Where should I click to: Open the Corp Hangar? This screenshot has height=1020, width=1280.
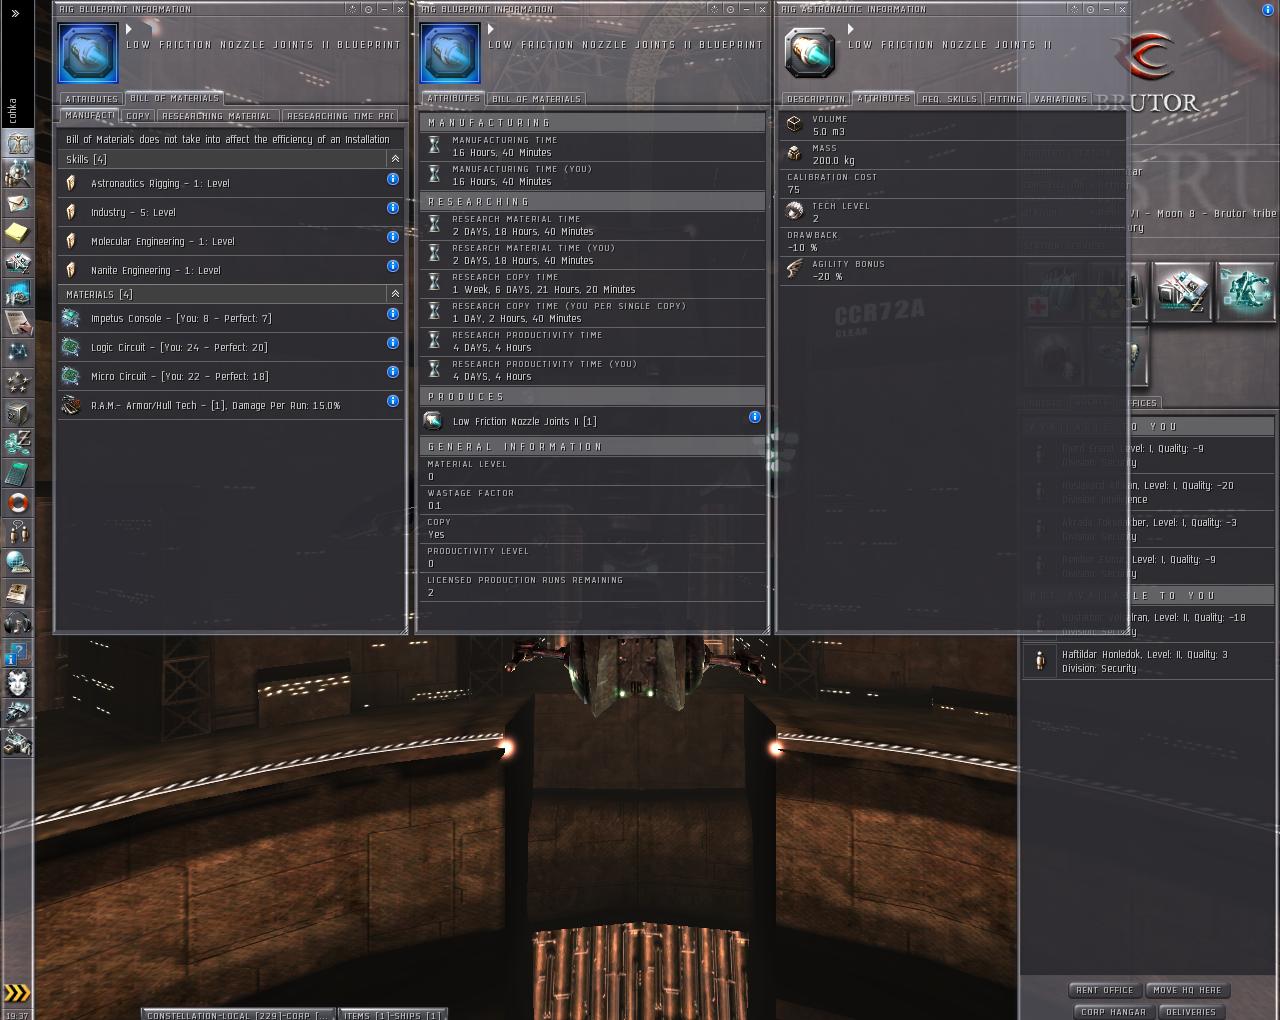1113,1012
